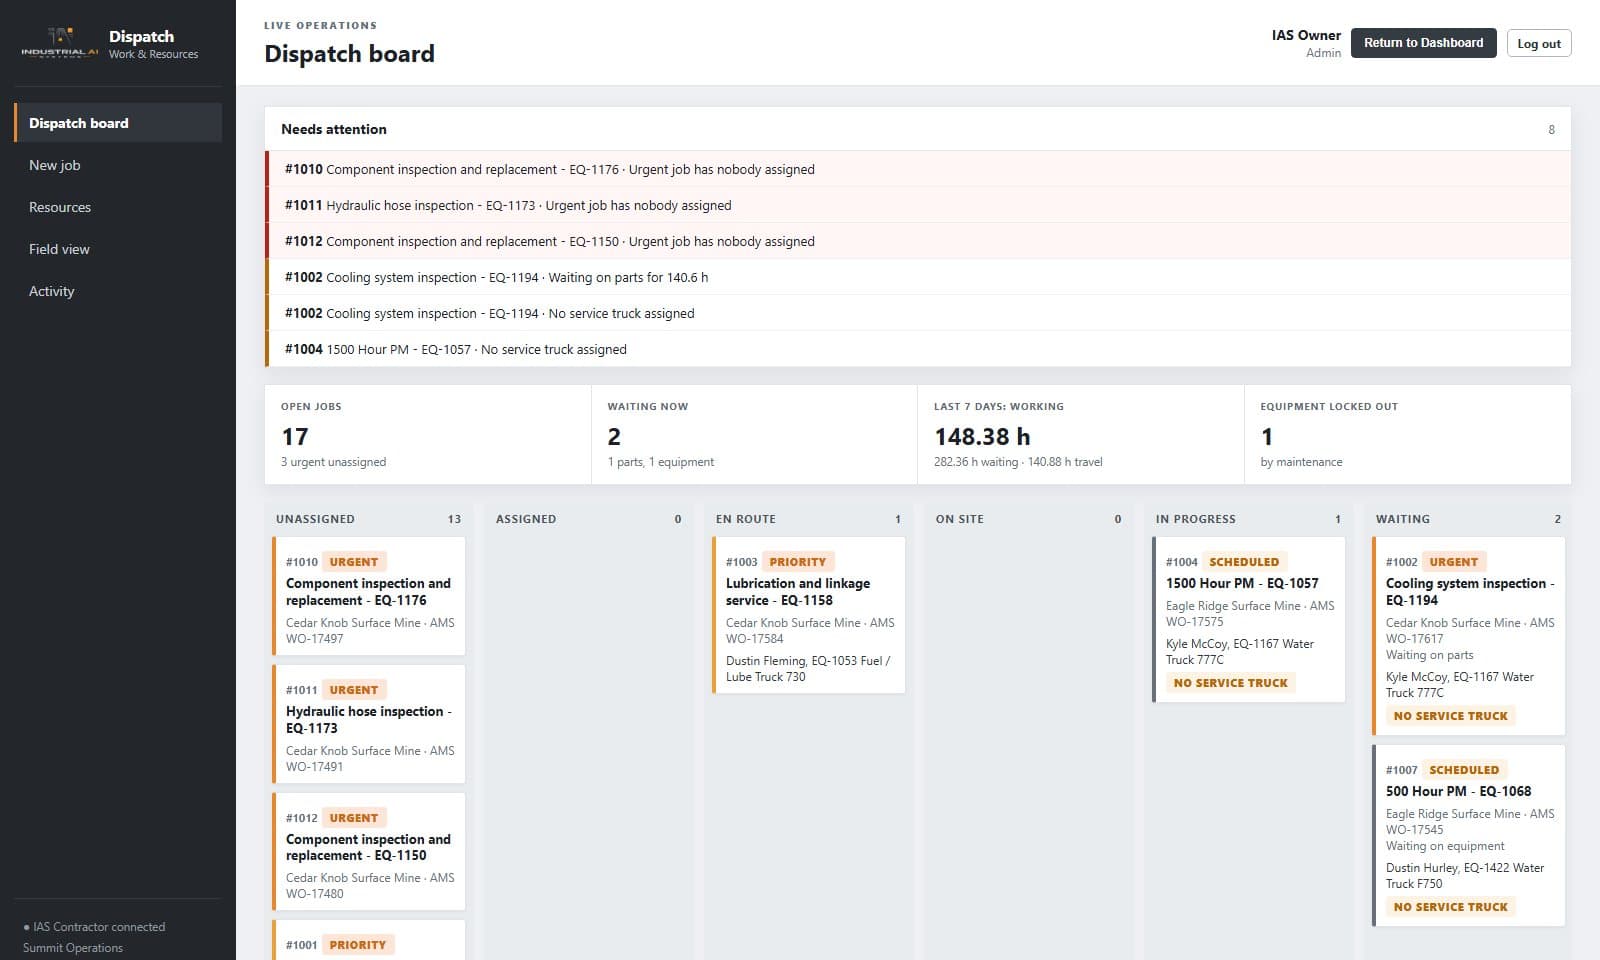Open Unassigned card #1012 EQ-1150
Image resolution: width=1600 pixels, height=960 pixels.
tap(369, 852)
